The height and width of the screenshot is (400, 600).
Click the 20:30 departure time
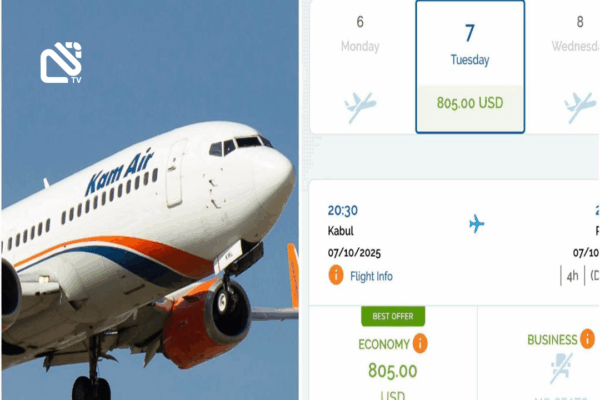[x=342, y=211]
